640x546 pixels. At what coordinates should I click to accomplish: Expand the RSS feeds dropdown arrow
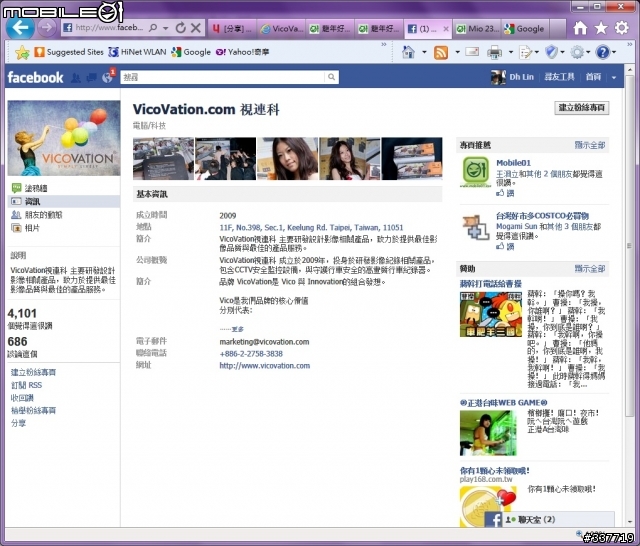coord(457,52)
